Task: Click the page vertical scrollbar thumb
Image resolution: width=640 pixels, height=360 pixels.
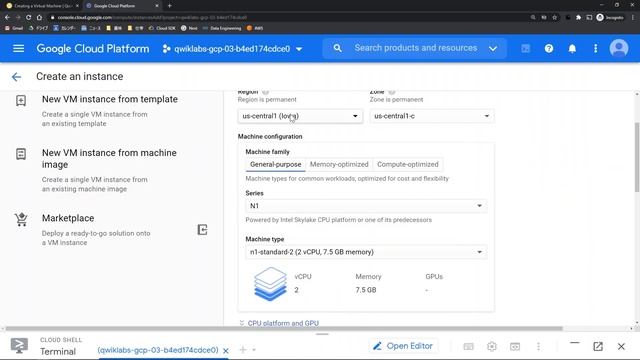Action: 637,157
